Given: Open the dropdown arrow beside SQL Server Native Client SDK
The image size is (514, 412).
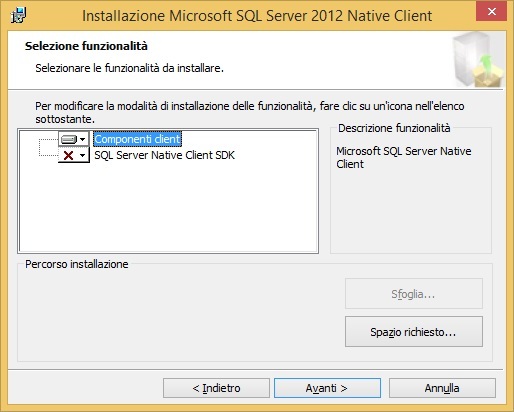Looking at the screenshot, I should tap(82, 155).
